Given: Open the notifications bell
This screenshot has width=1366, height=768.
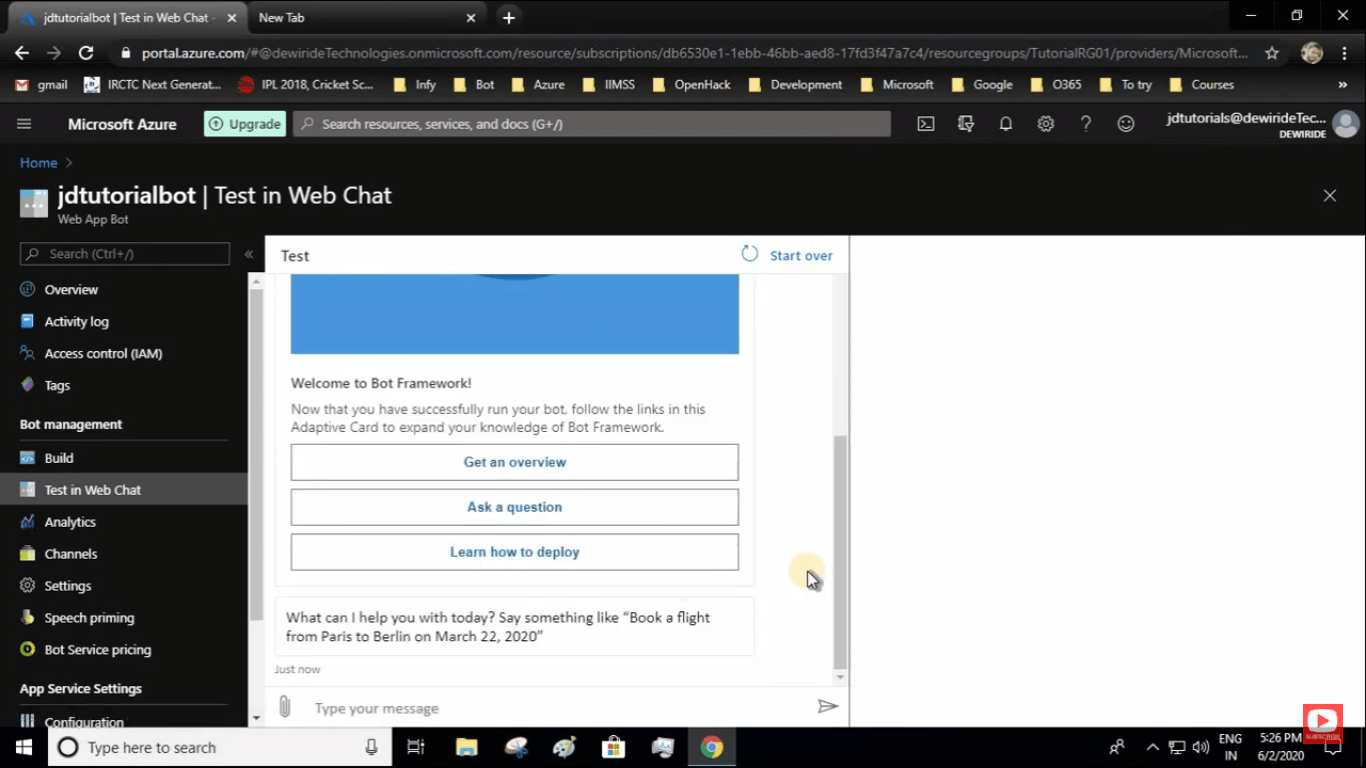Looking at the screenshot, I should (1006, 124).
